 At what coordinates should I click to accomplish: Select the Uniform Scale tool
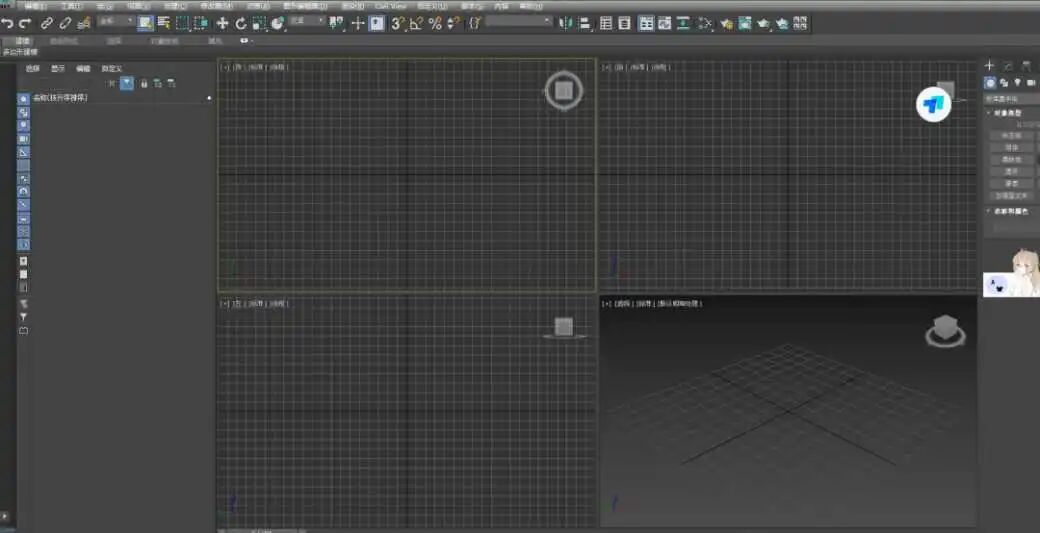(x=259, y=24)
